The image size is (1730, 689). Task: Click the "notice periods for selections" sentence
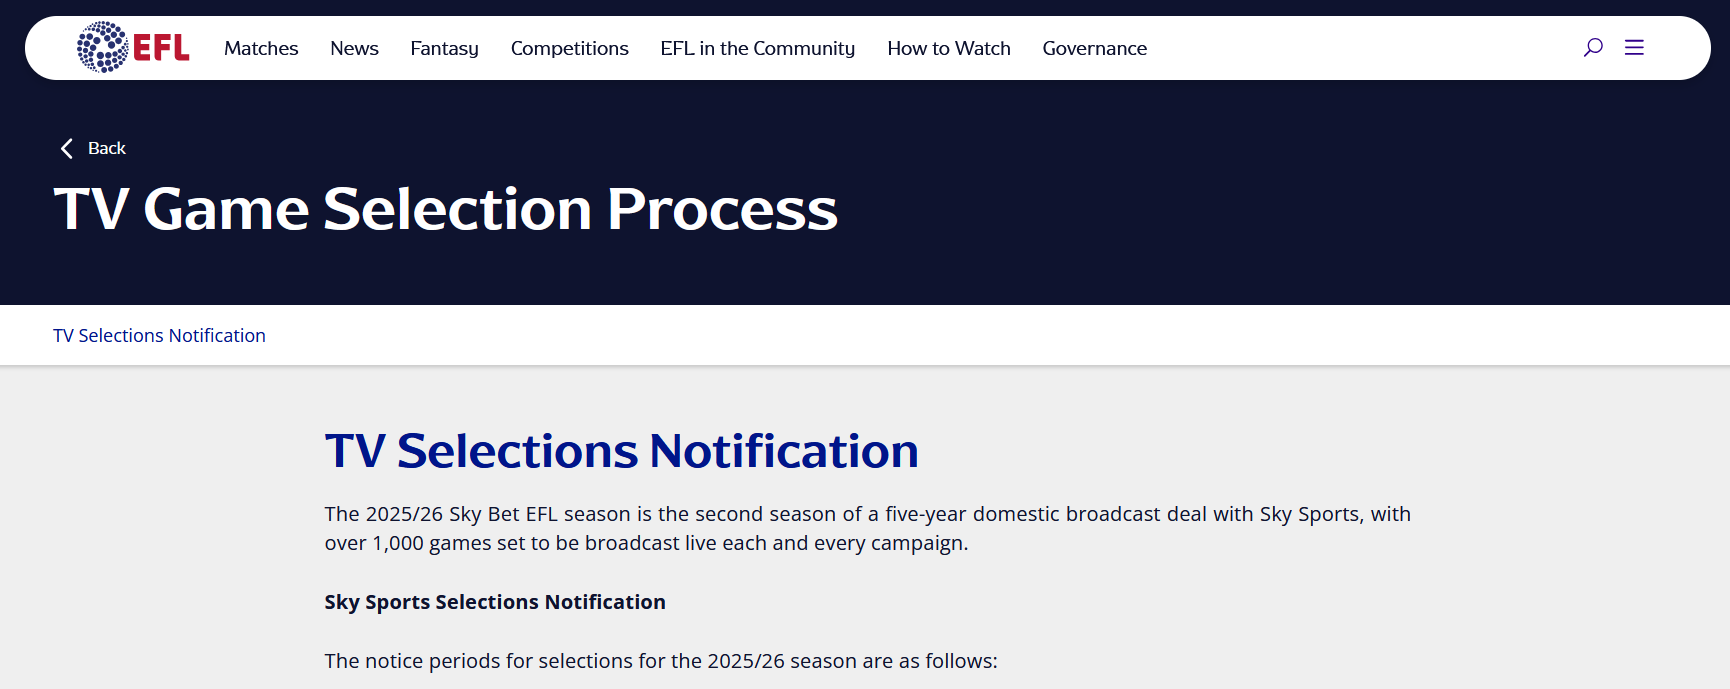tap(661, 661)
